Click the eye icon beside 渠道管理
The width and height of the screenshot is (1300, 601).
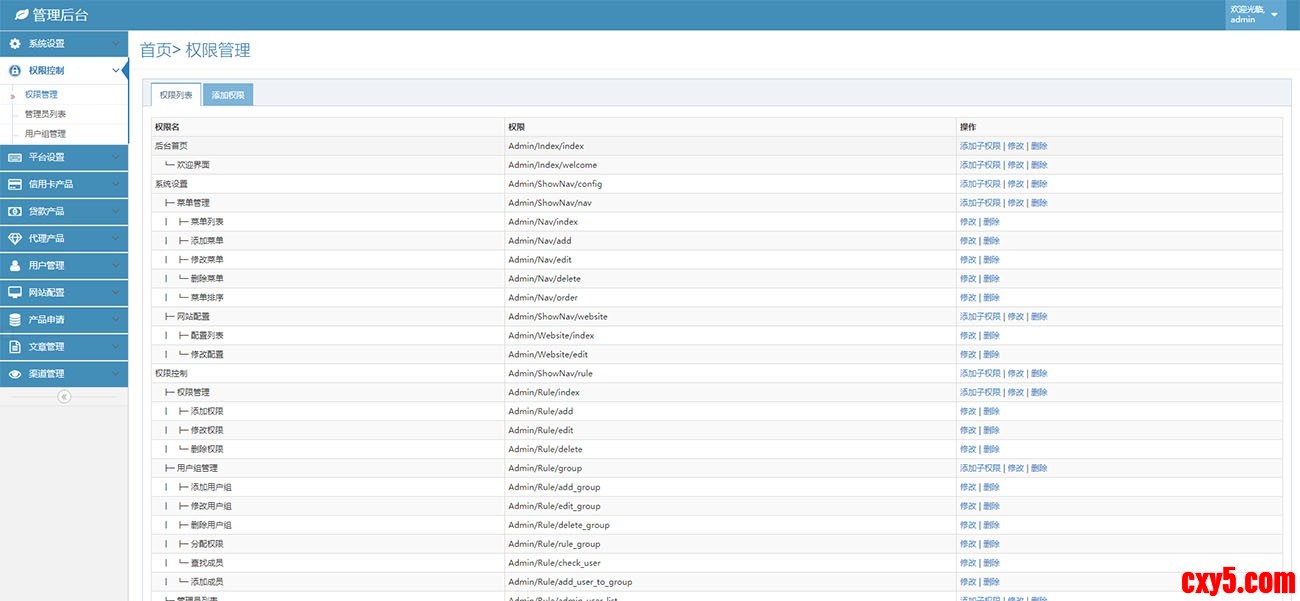(x=15, y=374)
